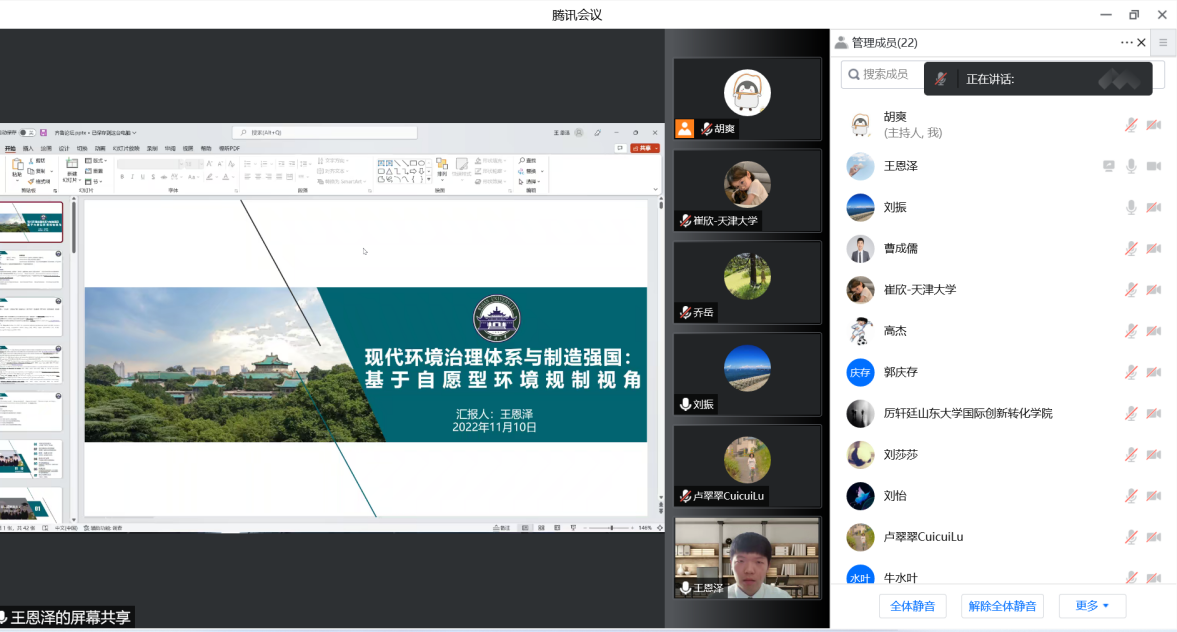Open the 设计 tab in the shared PowerPoint ribbon
The width and height of the screenshot is (1177, 632).
click(x=64, y=148)
